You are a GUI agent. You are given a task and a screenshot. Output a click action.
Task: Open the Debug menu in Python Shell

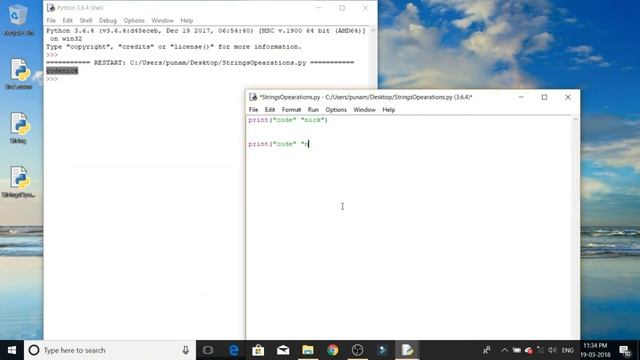tap(108, 20)
